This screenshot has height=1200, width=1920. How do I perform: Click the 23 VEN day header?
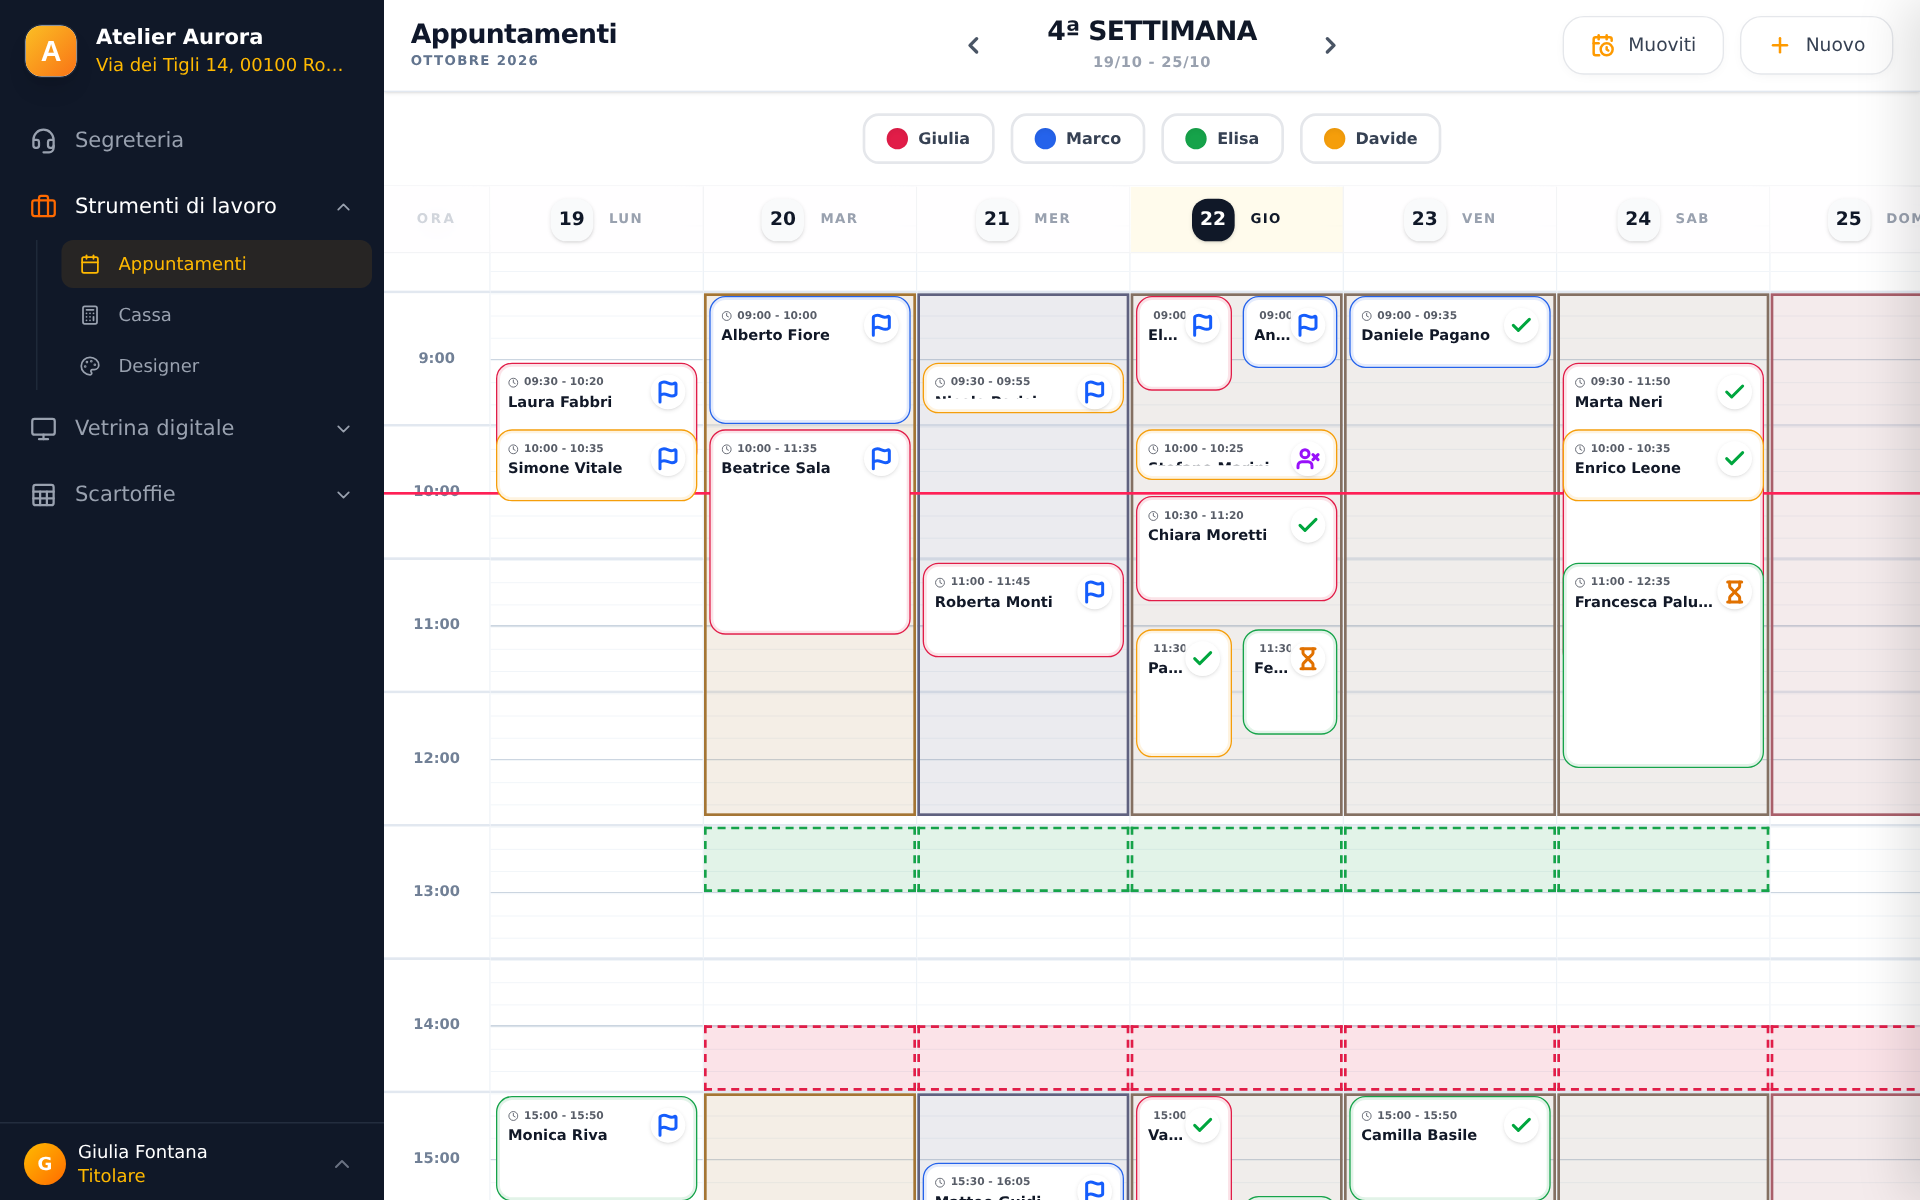pyautogui.click(x=1450, y=219)
